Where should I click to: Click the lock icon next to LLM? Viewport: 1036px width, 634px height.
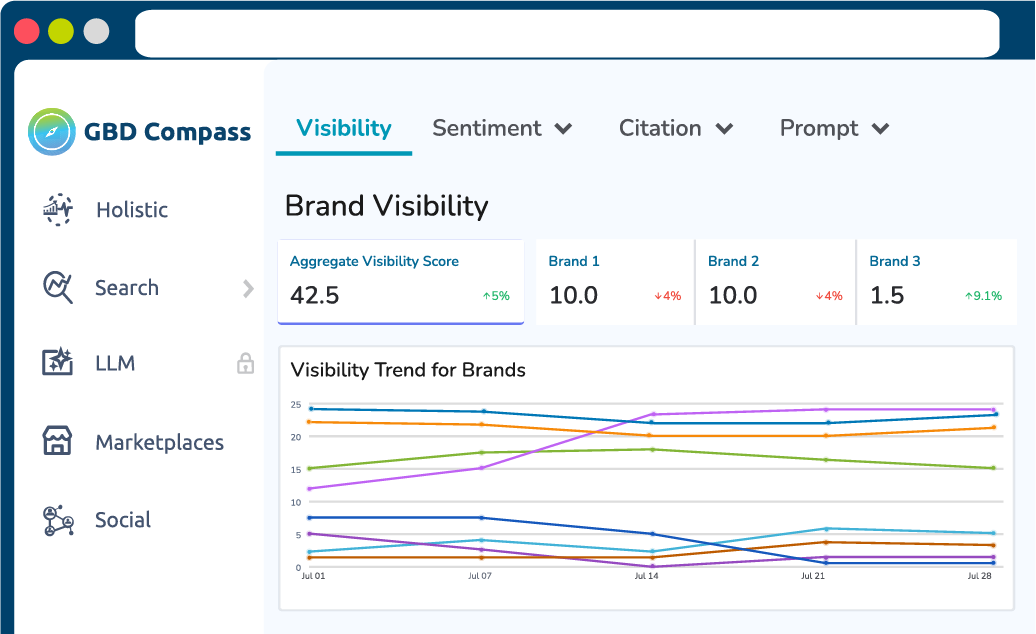(x=245, y=364)
